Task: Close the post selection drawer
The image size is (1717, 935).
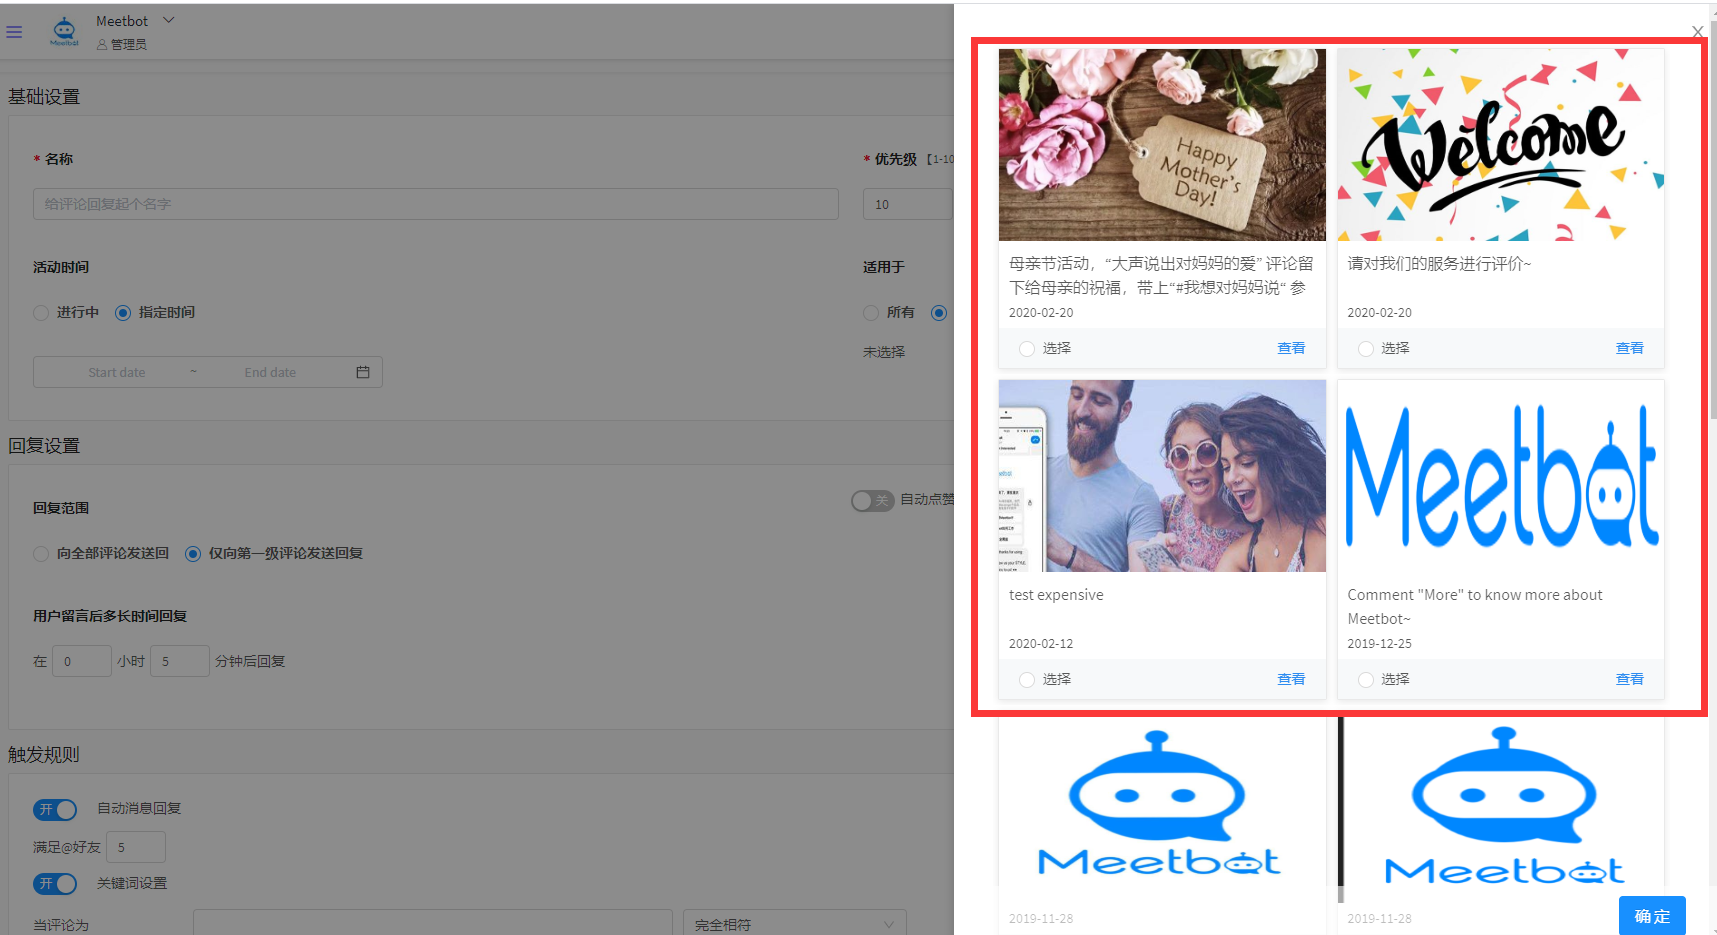Action: coord(1697,32)
